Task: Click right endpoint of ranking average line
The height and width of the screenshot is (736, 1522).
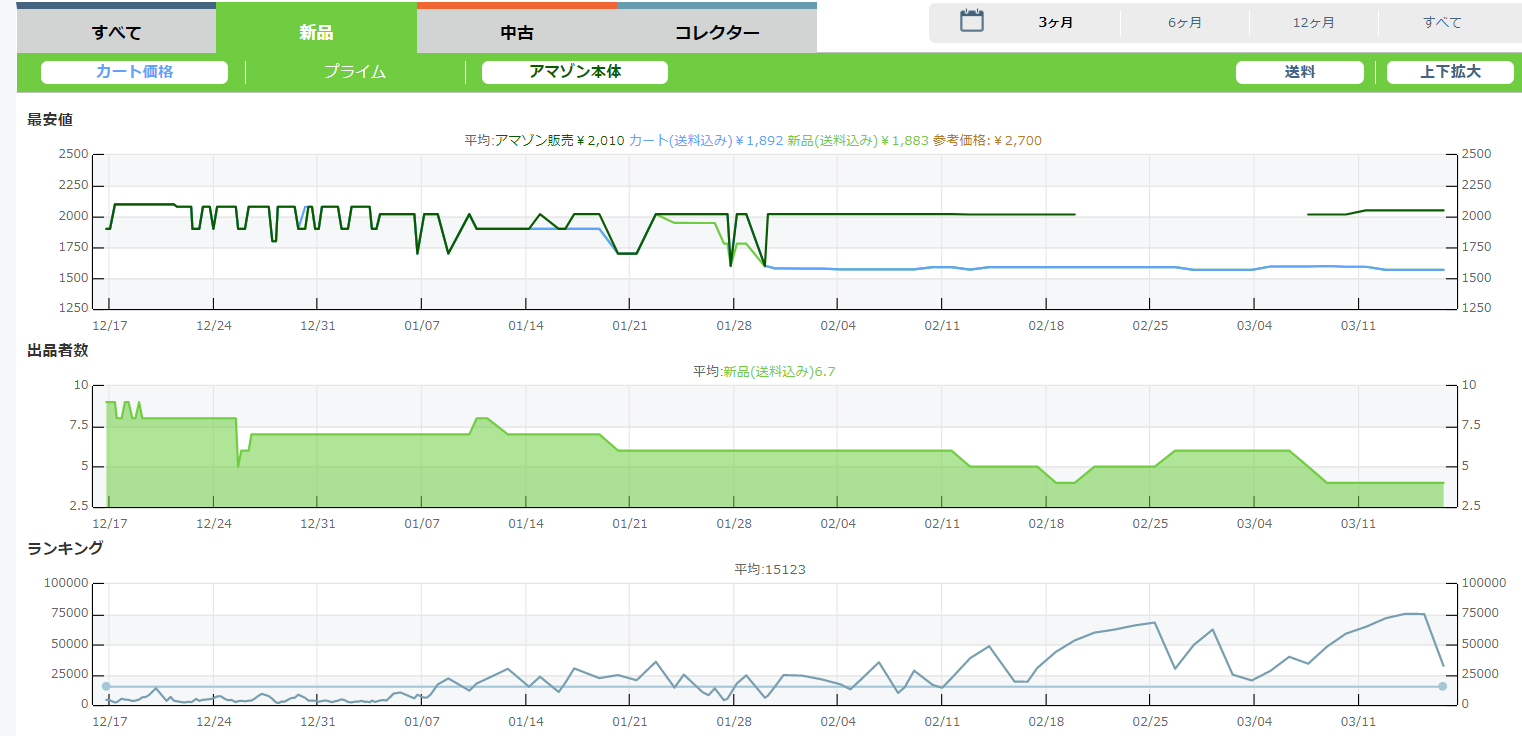Action: [x=1442, y=686]
